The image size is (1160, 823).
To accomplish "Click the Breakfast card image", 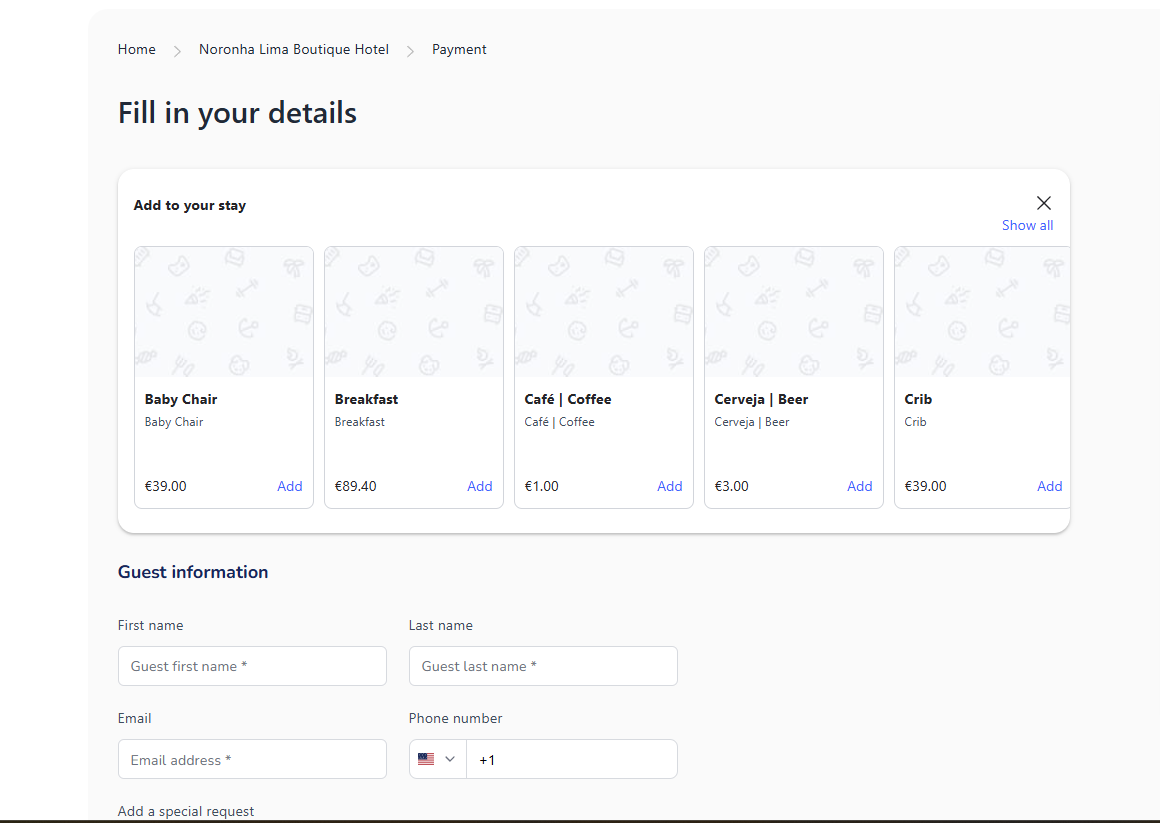I will point(414,312).
